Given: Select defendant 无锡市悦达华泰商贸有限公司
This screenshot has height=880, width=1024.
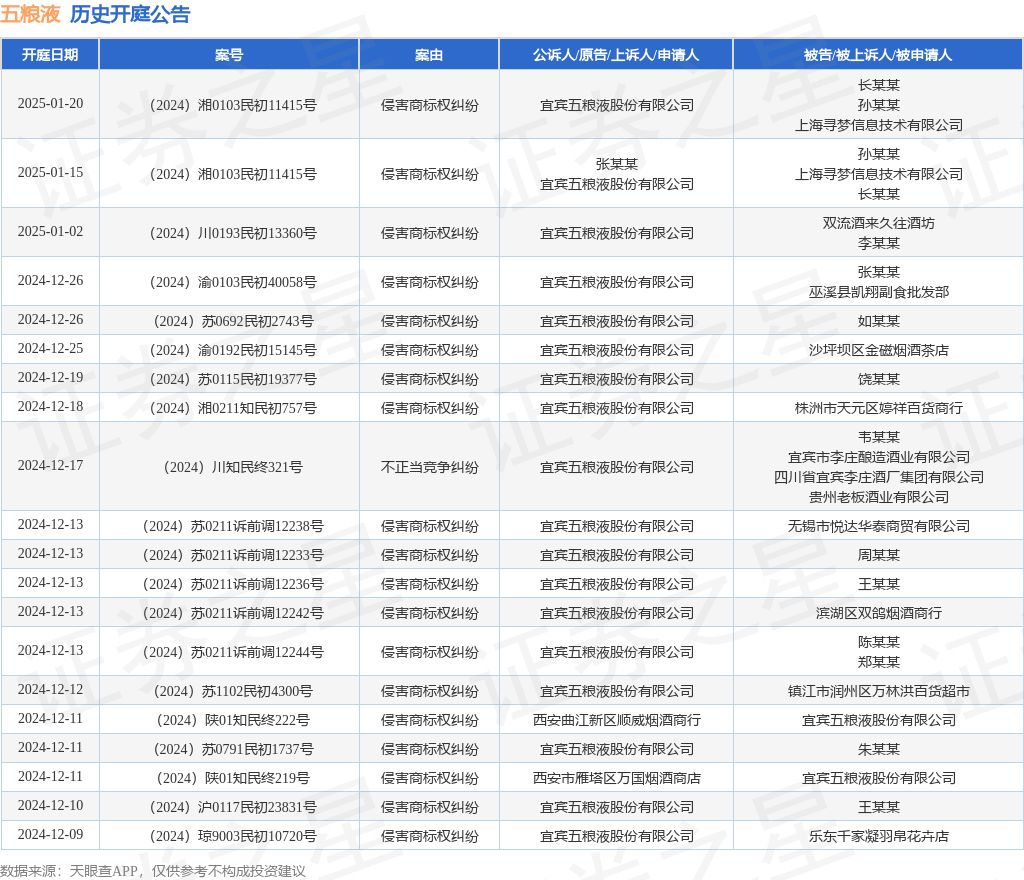Looking at the screenshot, I should tap(878, 526).
